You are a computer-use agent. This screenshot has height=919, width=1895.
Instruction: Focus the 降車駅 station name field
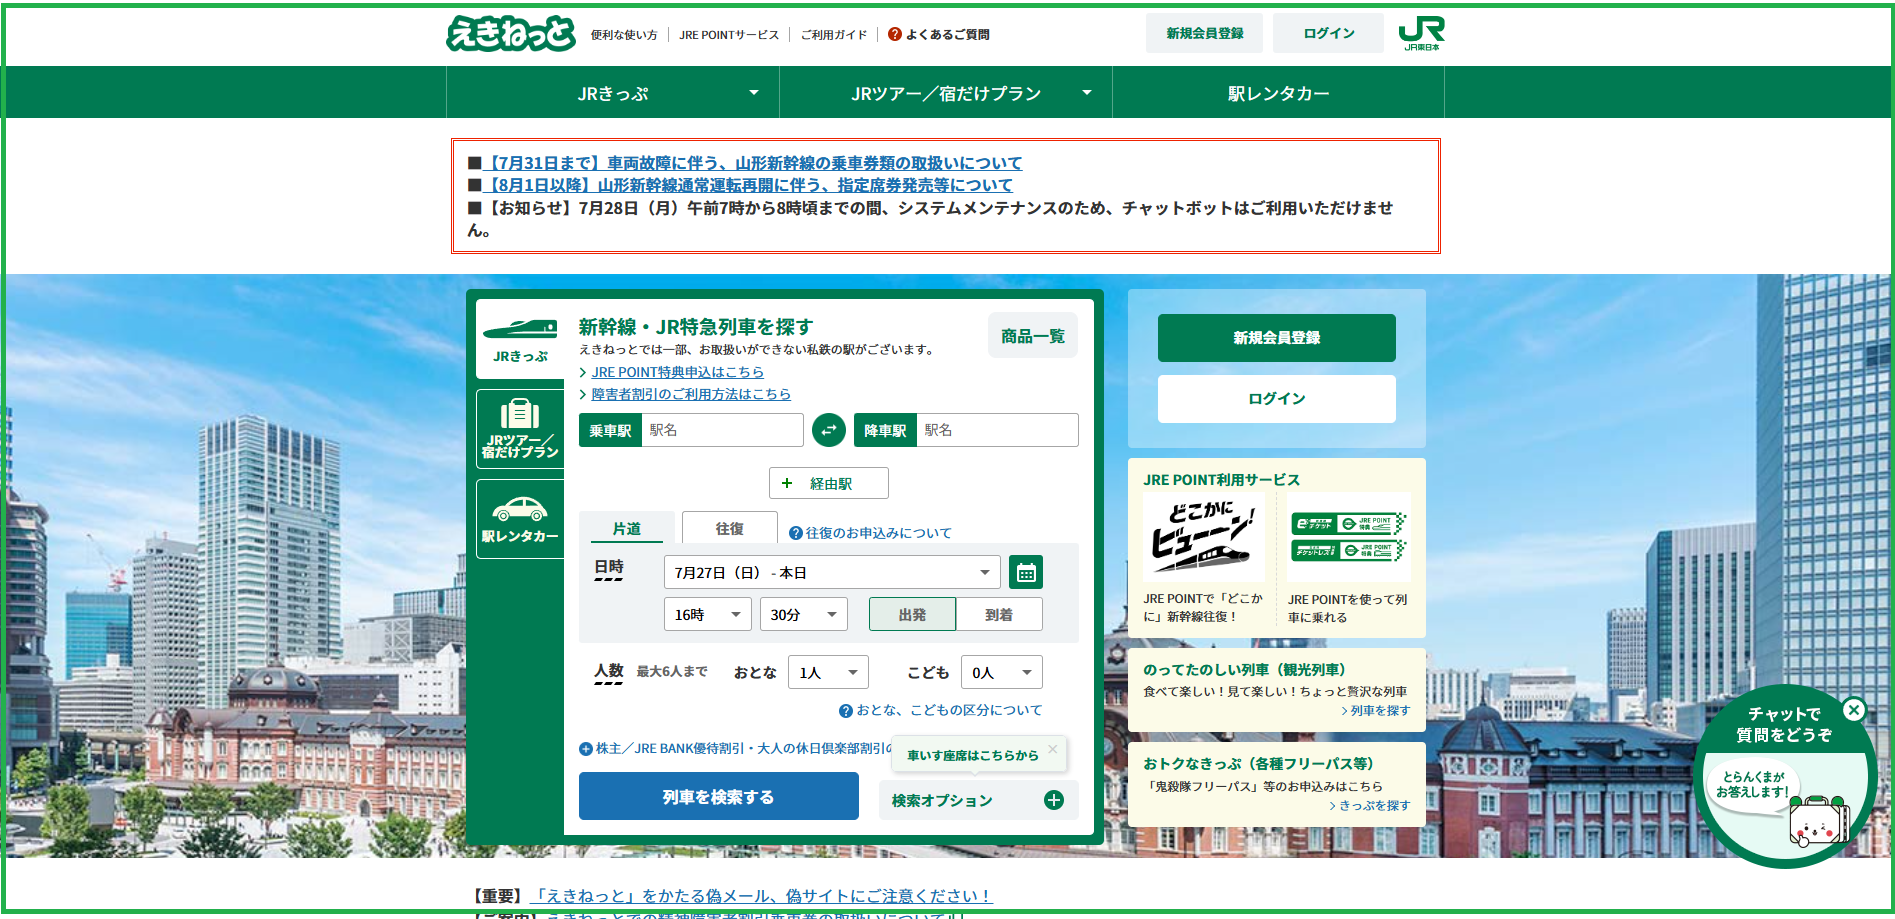point(997,430)
